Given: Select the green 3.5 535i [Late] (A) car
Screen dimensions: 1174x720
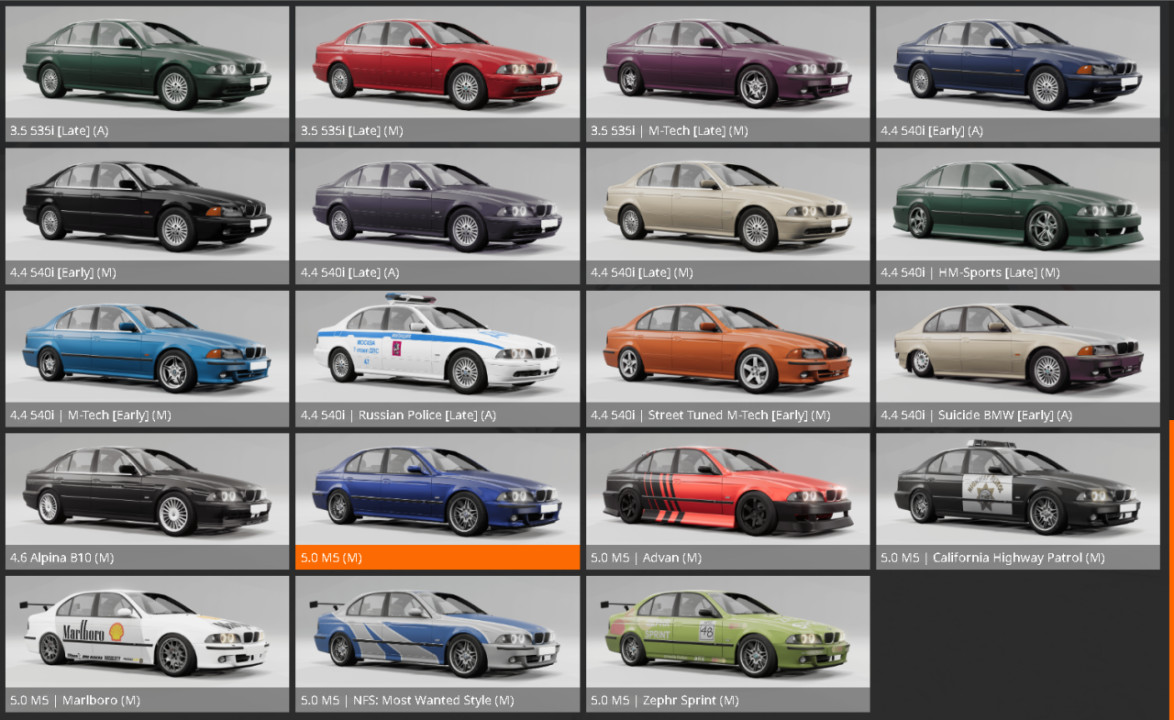Looking at the screenshot, I should click(147, 73).
